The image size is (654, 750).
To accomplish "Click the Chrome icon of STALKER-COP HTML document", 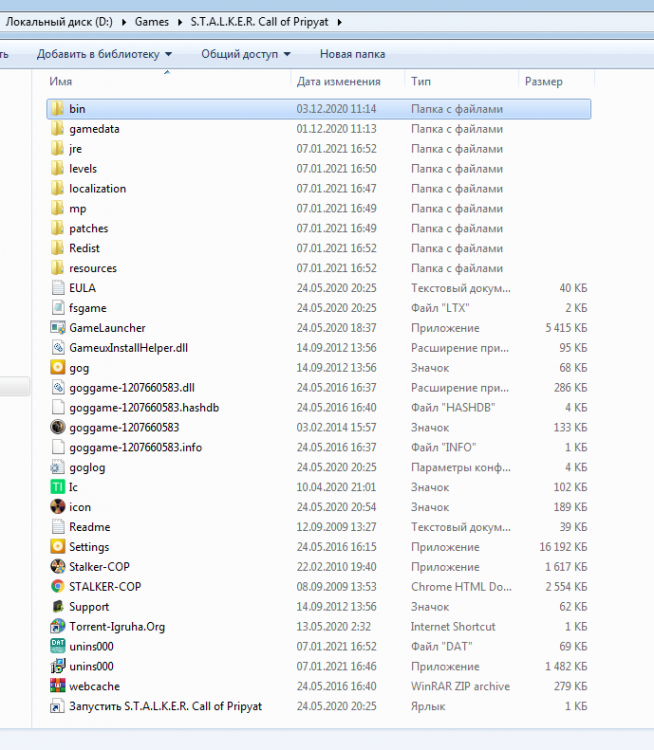I will pos(57,586).
